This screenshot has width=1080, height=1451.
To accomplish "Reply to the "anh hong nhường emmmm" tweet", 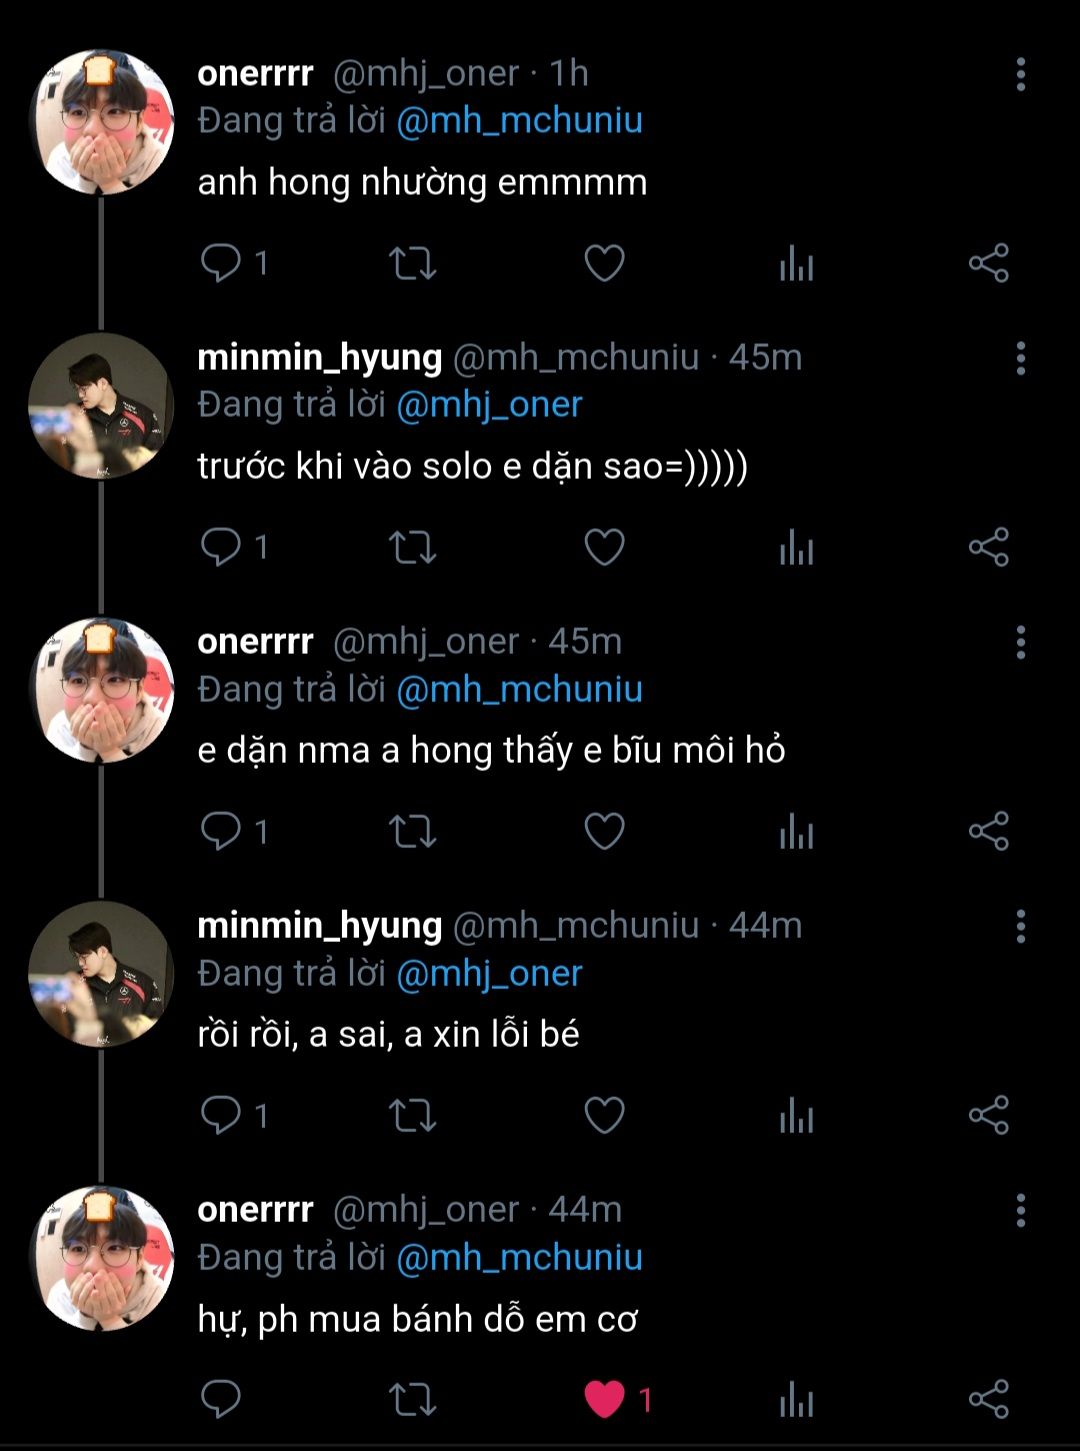I will click(221, 263).
